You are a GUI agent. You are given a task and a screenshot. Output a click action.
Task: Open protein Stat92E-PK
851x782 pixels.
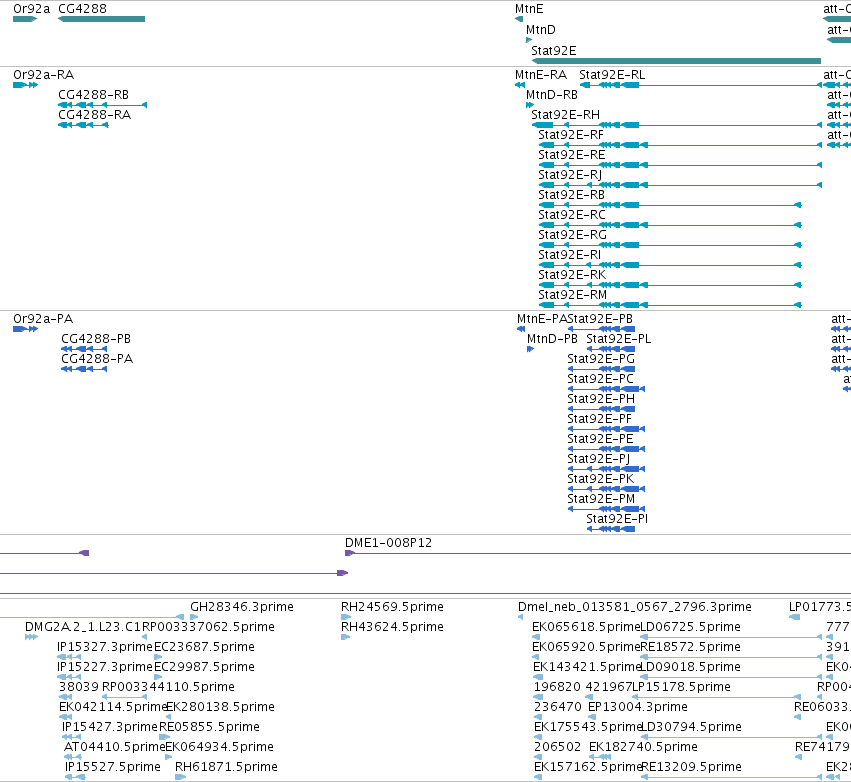[x=601, y=480]
